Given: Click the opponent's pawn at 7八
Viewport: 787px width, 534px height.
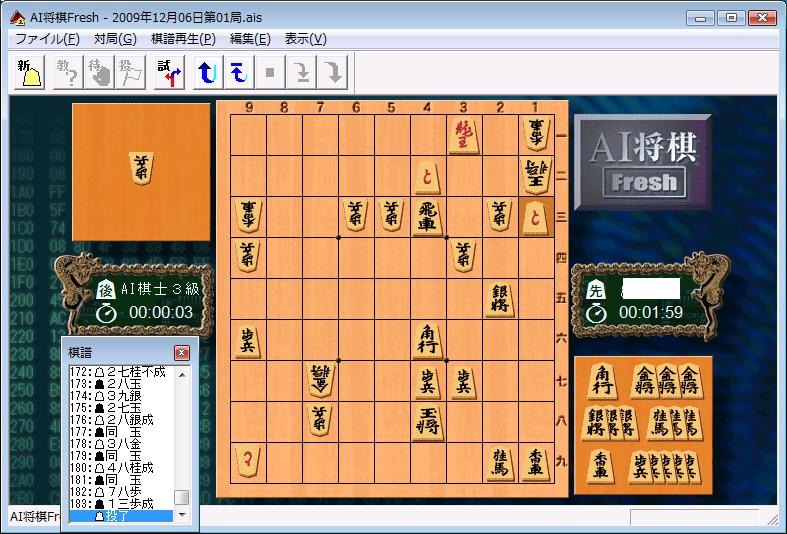Looking at the screenshot, I should click(320, 419).
